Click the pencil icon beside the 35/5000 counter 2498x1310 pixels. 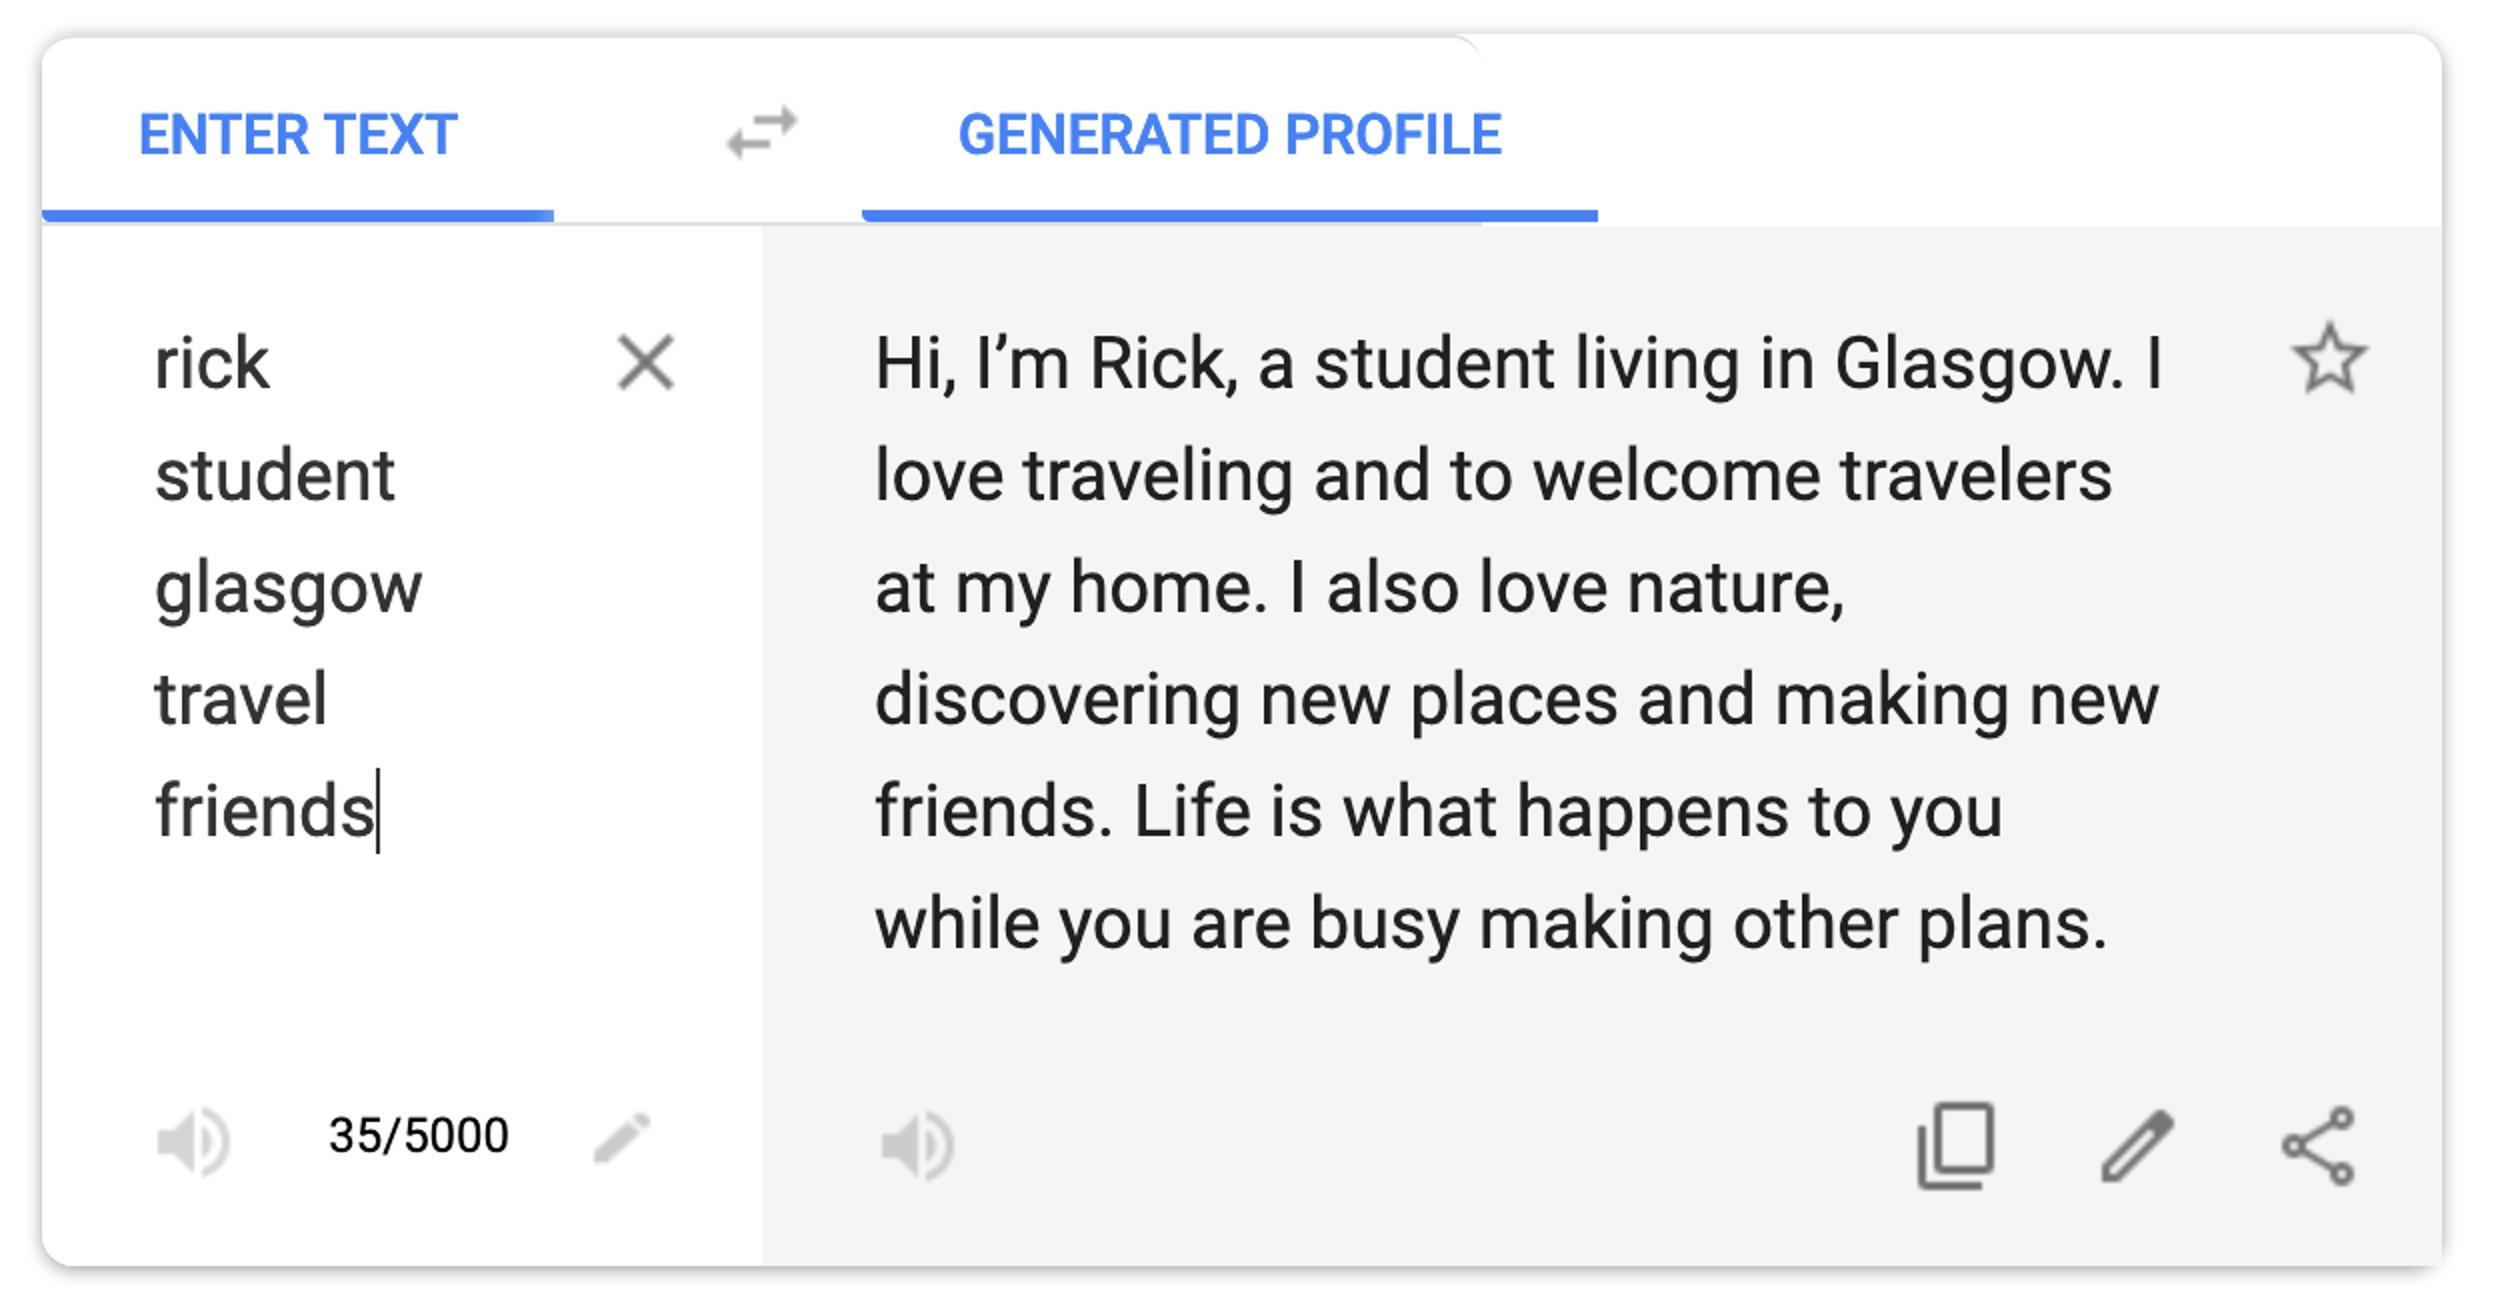pyautogui.click(x=622, y=1138)
